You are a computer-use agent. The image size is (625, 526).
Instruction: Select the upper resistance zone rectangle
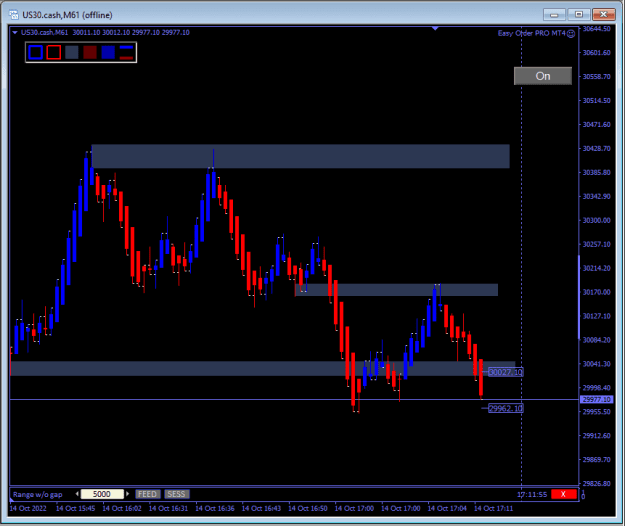(301, 156)
